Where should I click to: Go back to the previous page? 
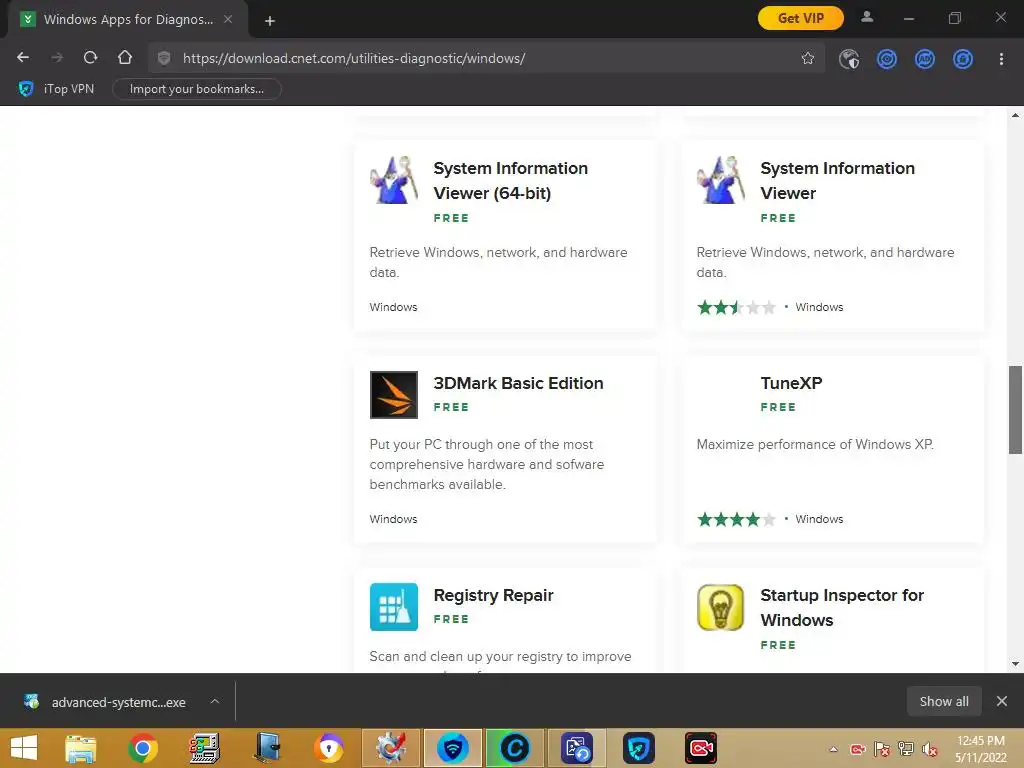click(23, 57)
